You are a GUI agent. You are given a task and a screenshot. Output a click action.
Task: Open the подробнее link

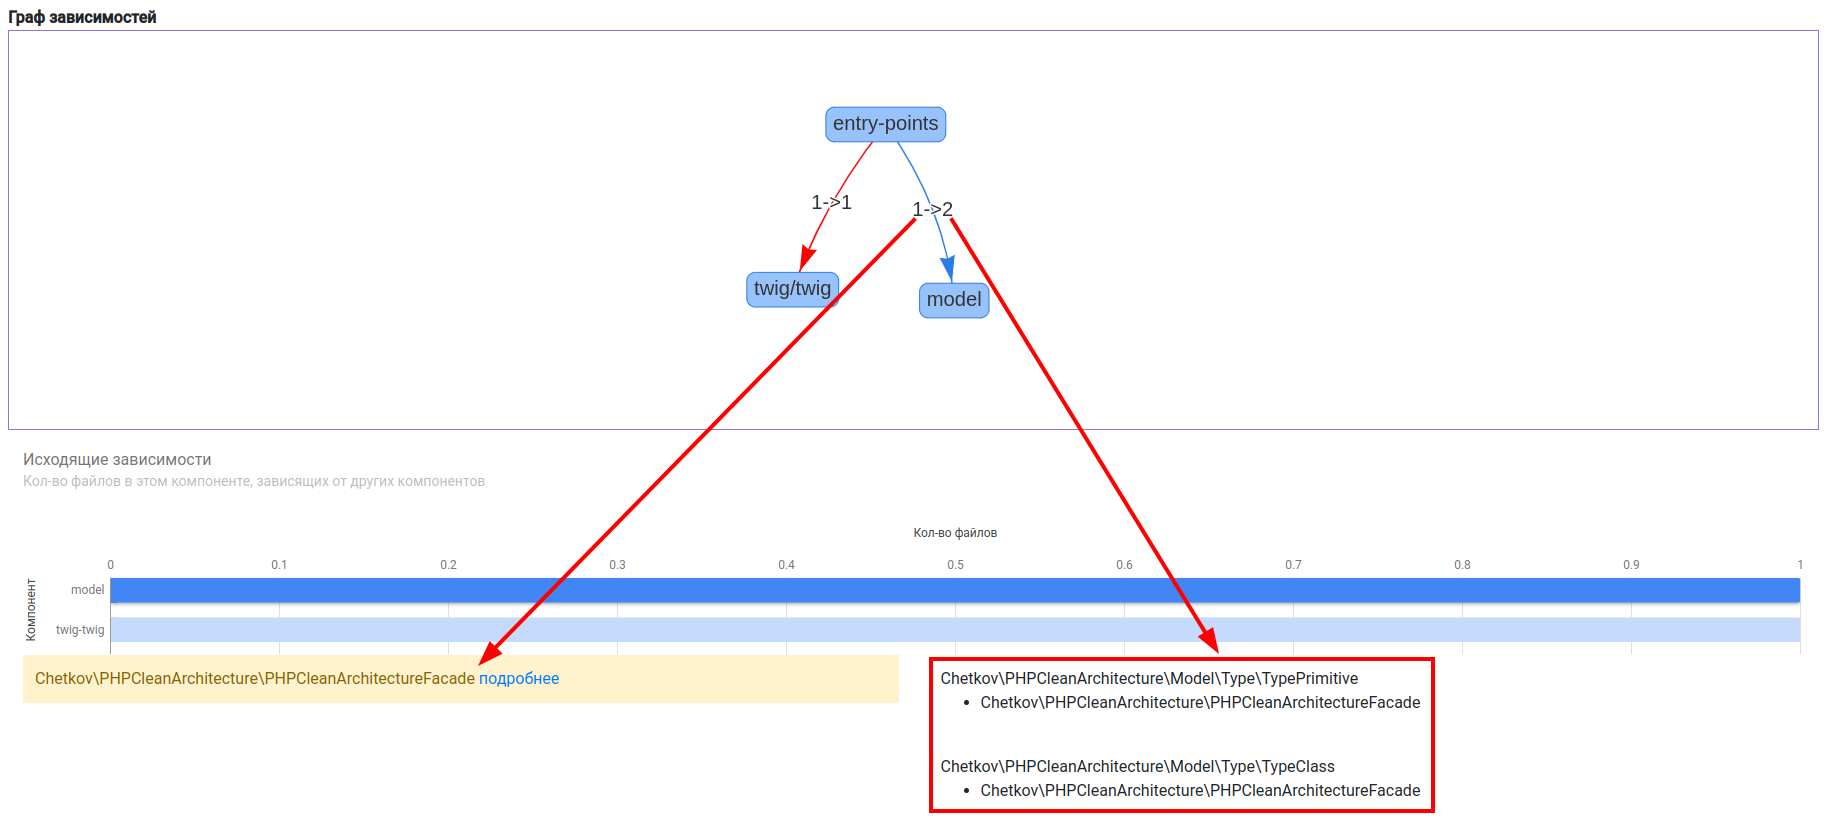coord(519,679)
